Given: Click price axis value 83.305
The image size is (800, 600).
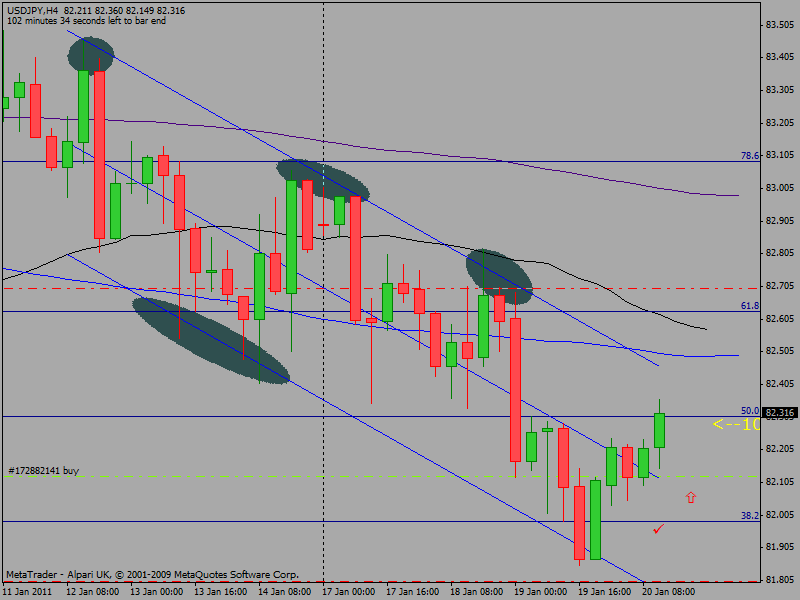Looking at the screenshot, I should coord(780,90).
